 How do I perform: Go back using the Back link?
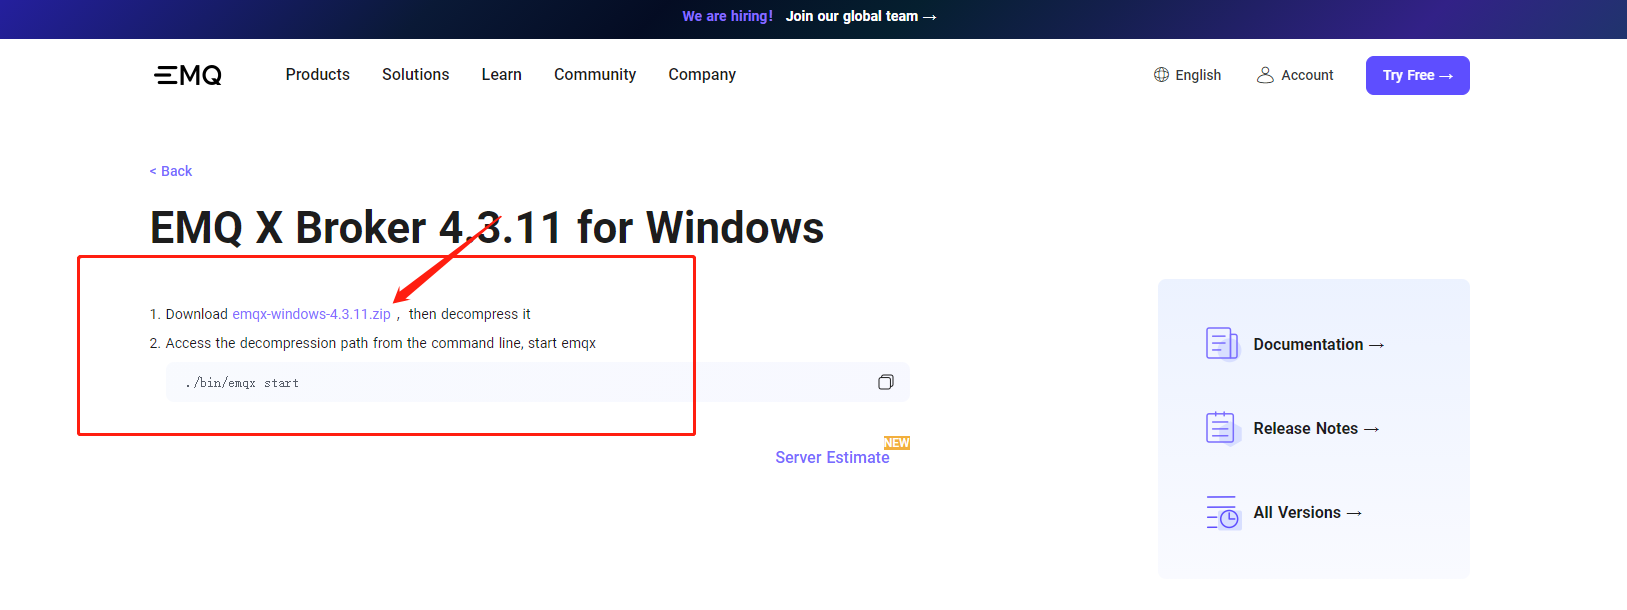(x=171, y=171)
